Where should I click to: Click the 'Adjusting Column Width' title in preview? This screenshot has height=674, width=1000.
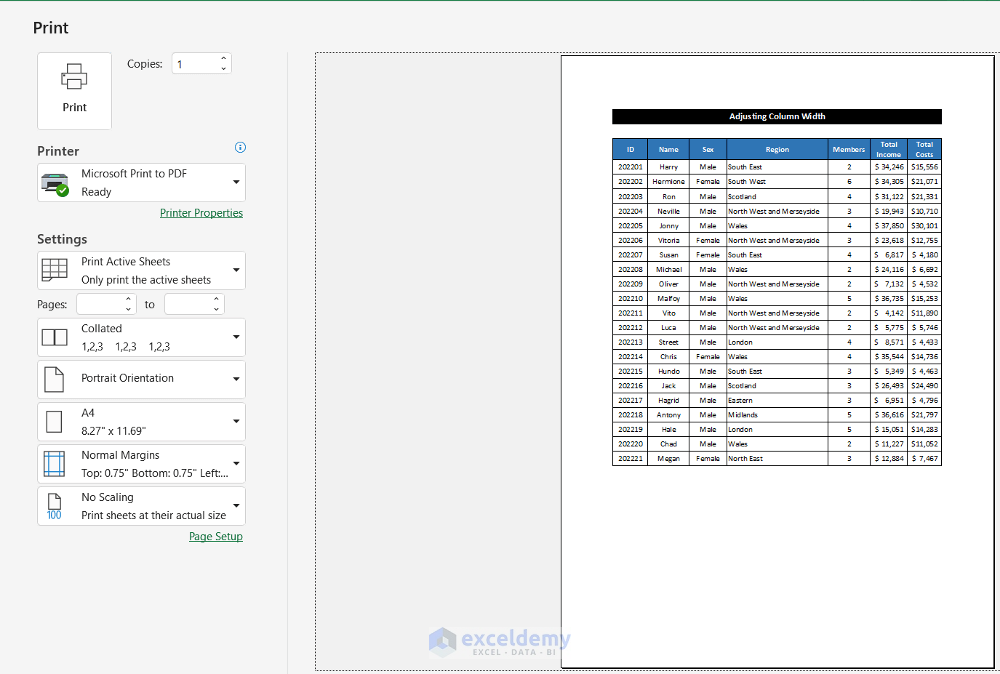[777, 116]
